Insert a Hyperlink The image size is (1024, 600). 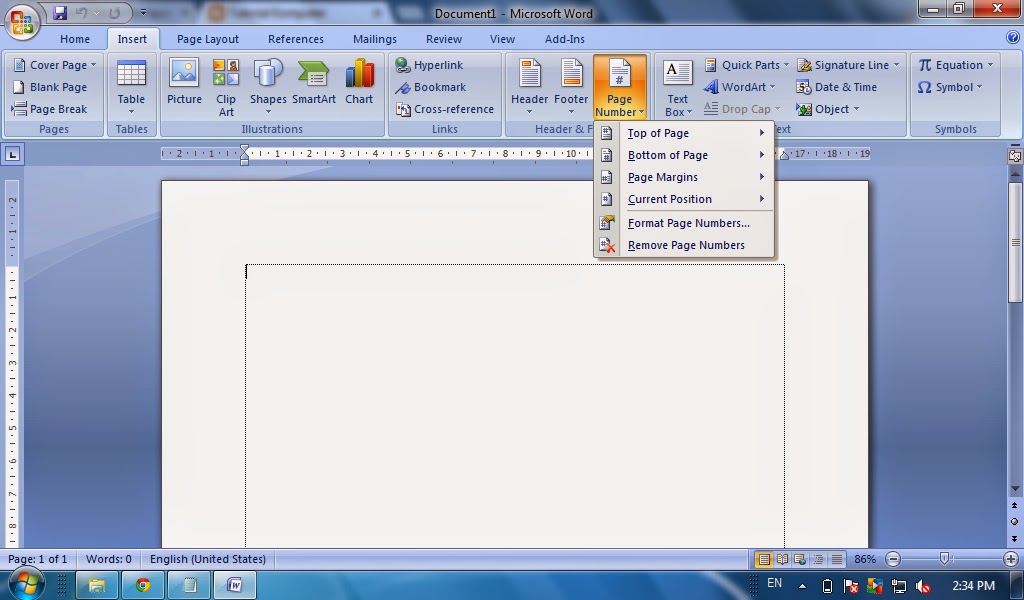(x=430, y=65)
